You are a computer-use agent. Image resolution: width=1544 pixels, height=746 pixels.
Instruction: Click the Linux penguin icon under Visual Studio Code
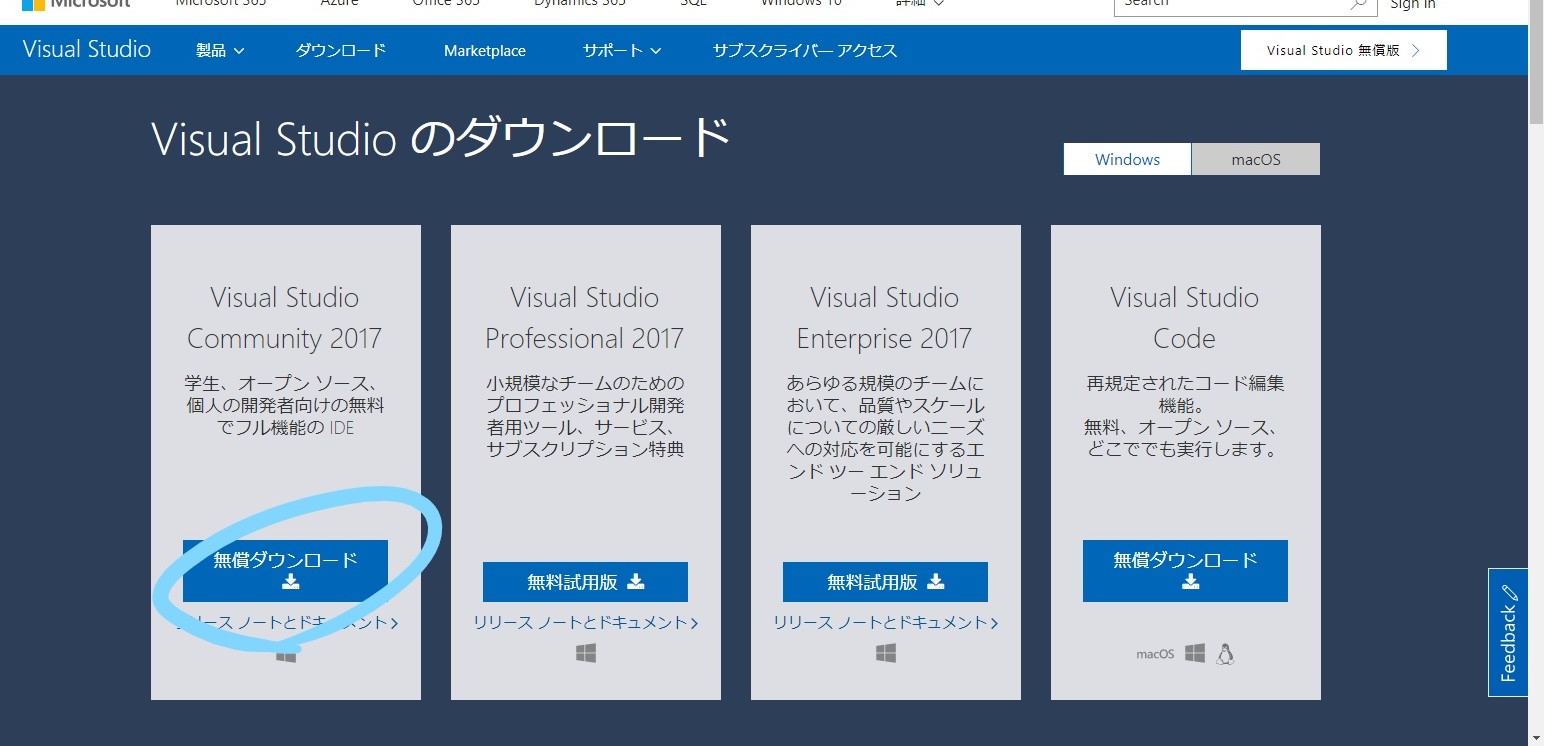coord(1226,653)
